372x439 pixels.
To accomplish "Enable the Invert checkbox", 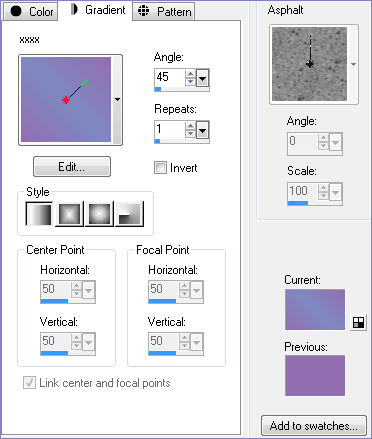I will [x=160, y=167].
